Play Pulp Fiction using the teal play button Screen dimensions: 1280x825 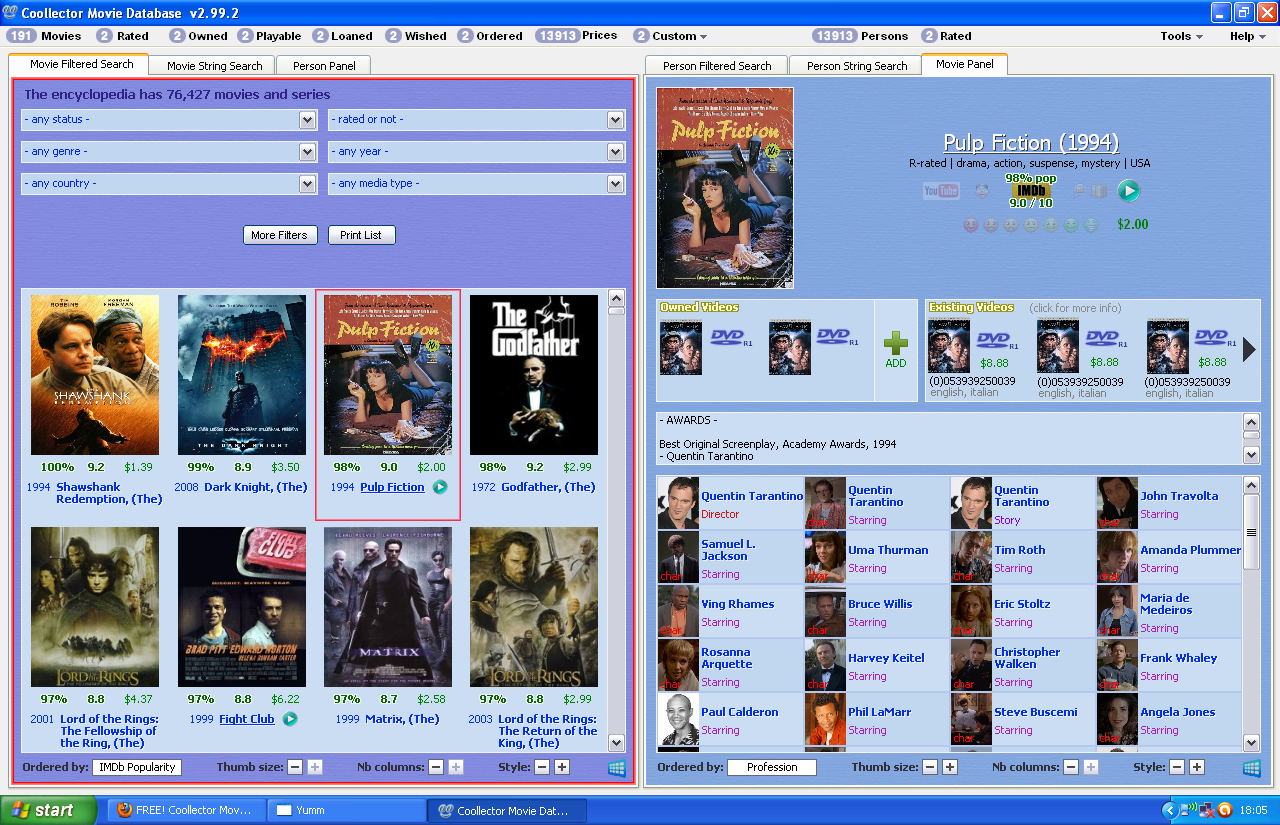1128,190
